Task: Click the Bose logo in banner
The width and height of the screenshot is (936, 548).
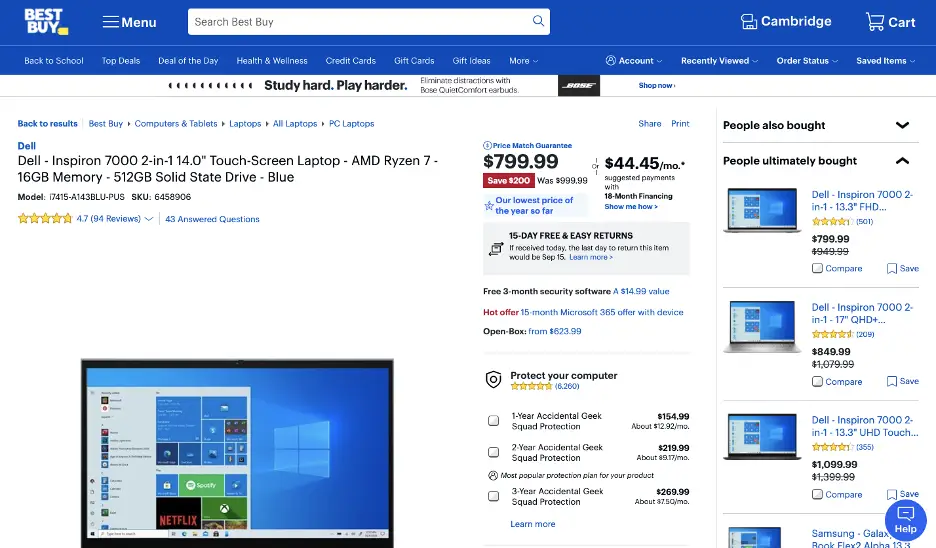Action: click(578, 85)
